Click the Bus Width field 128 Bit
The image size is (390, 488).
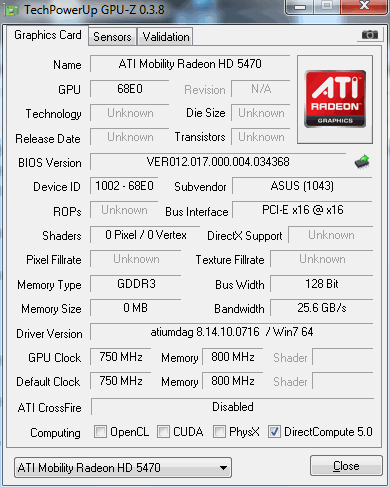point(321,284)
